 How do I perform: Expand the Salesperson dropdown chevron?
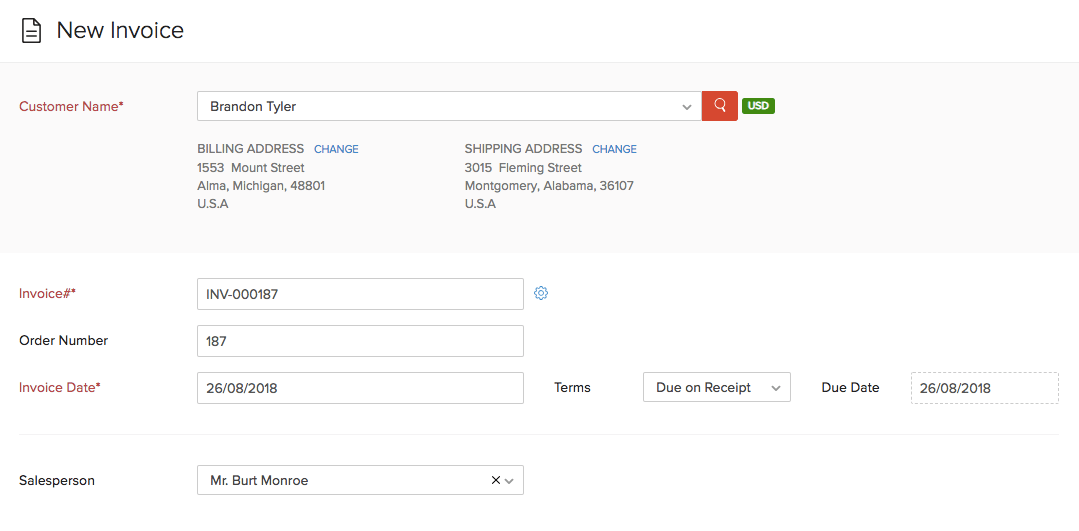coord(510,481)
